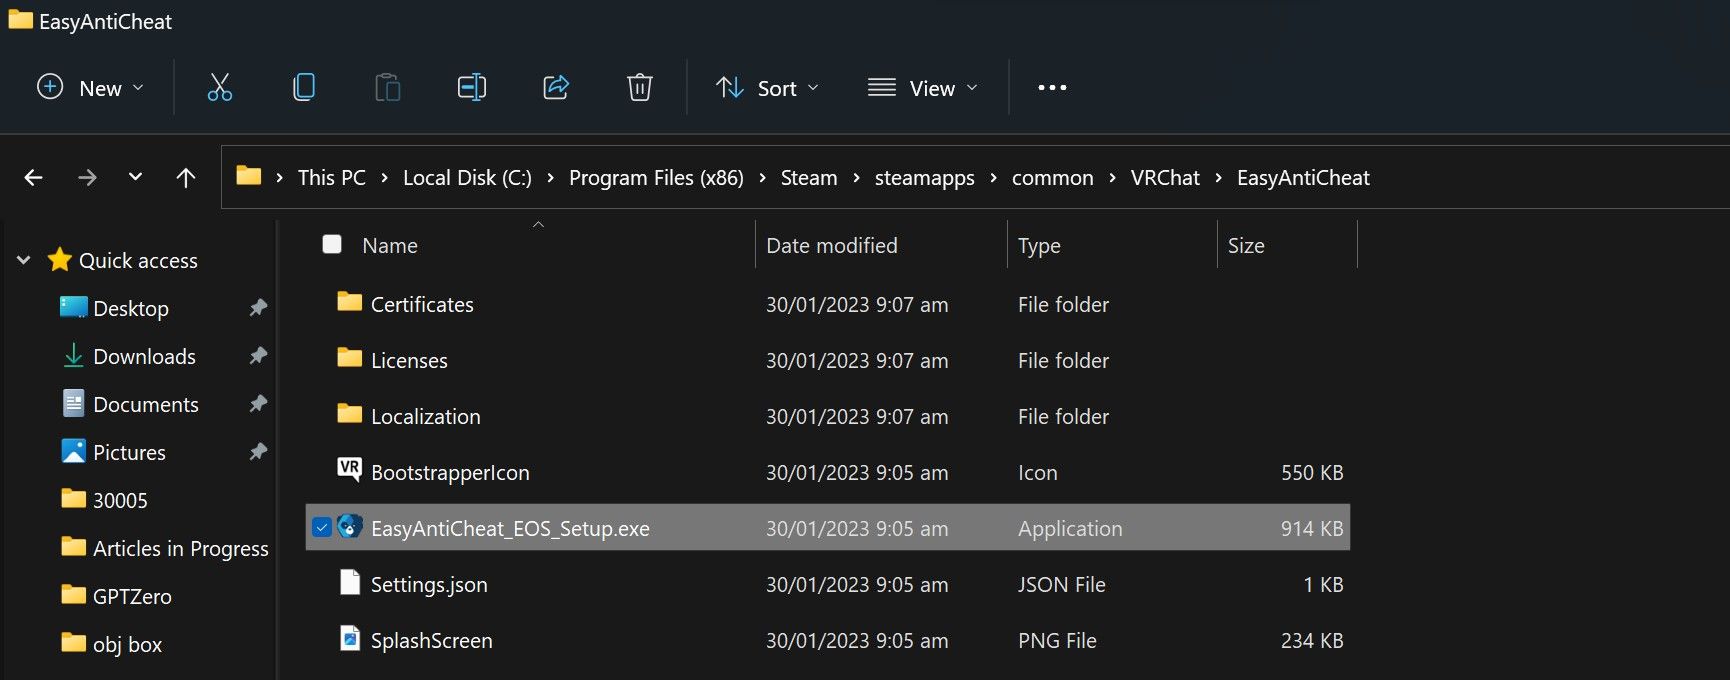
Task: Select Downloads in Quick access
Action: pyautogui.click(x=144, y=356)
